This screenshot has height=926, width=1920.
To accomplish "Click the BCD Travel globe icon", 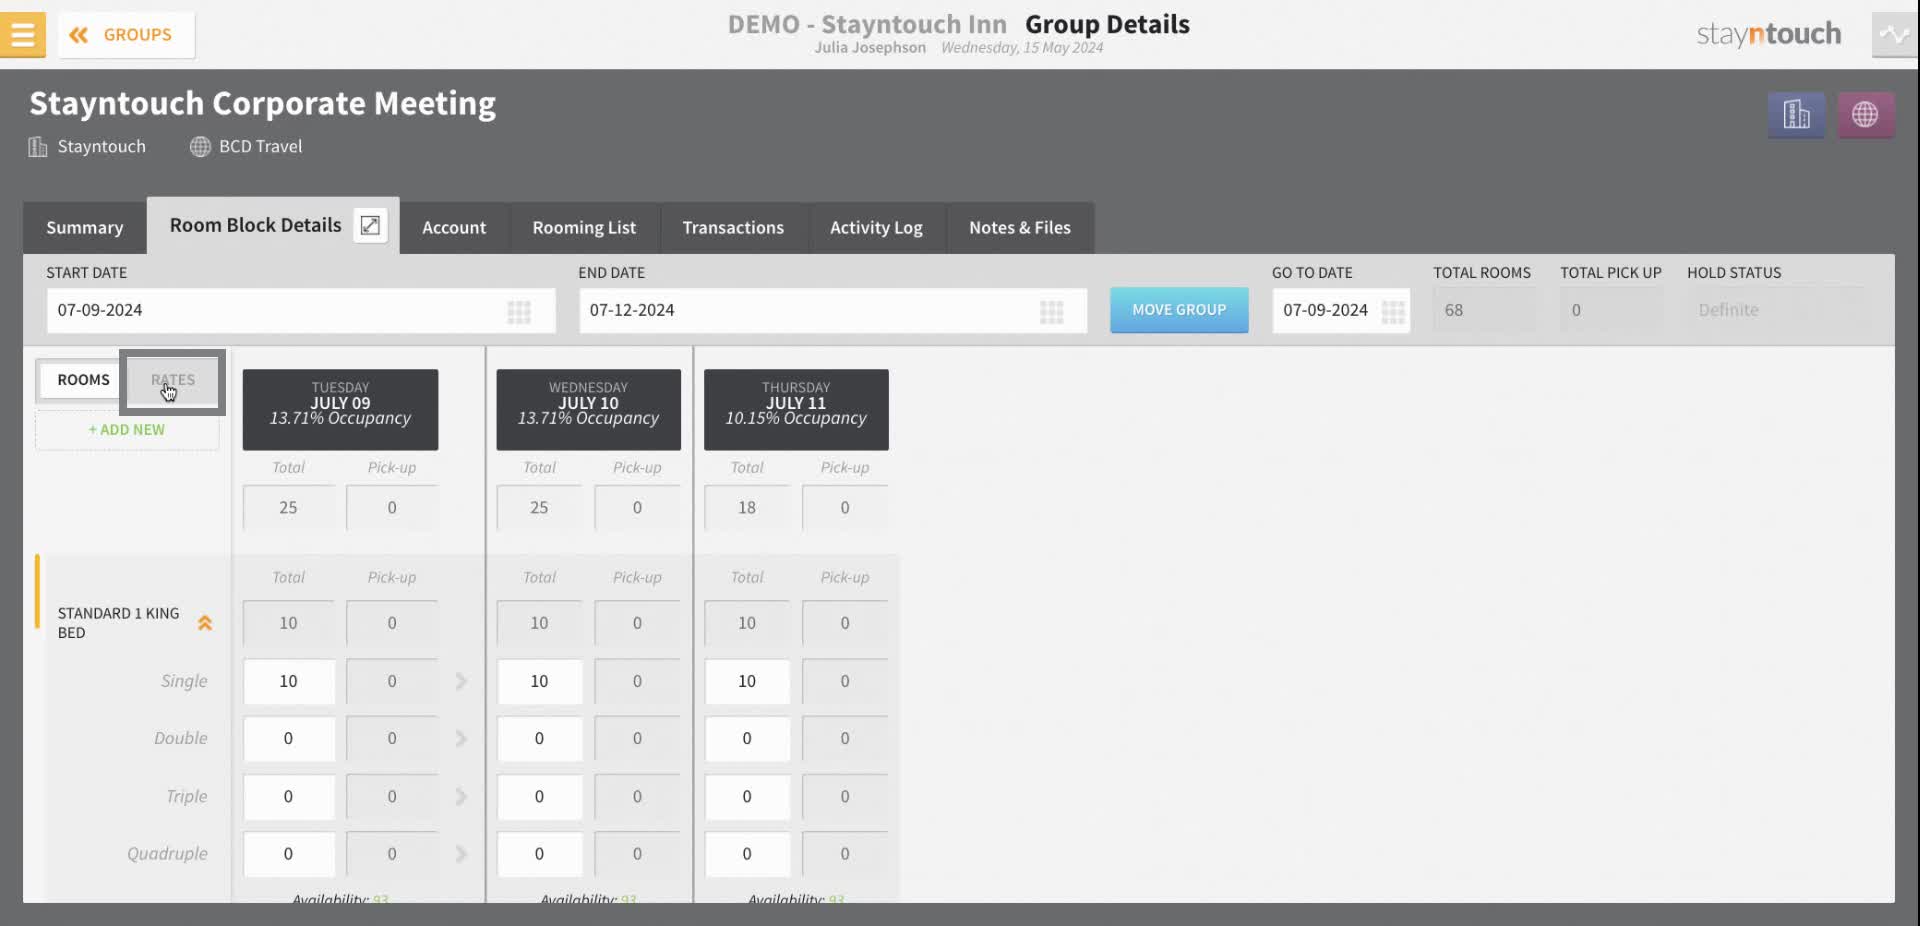I will pyautogui.click(x=200, y=147).
